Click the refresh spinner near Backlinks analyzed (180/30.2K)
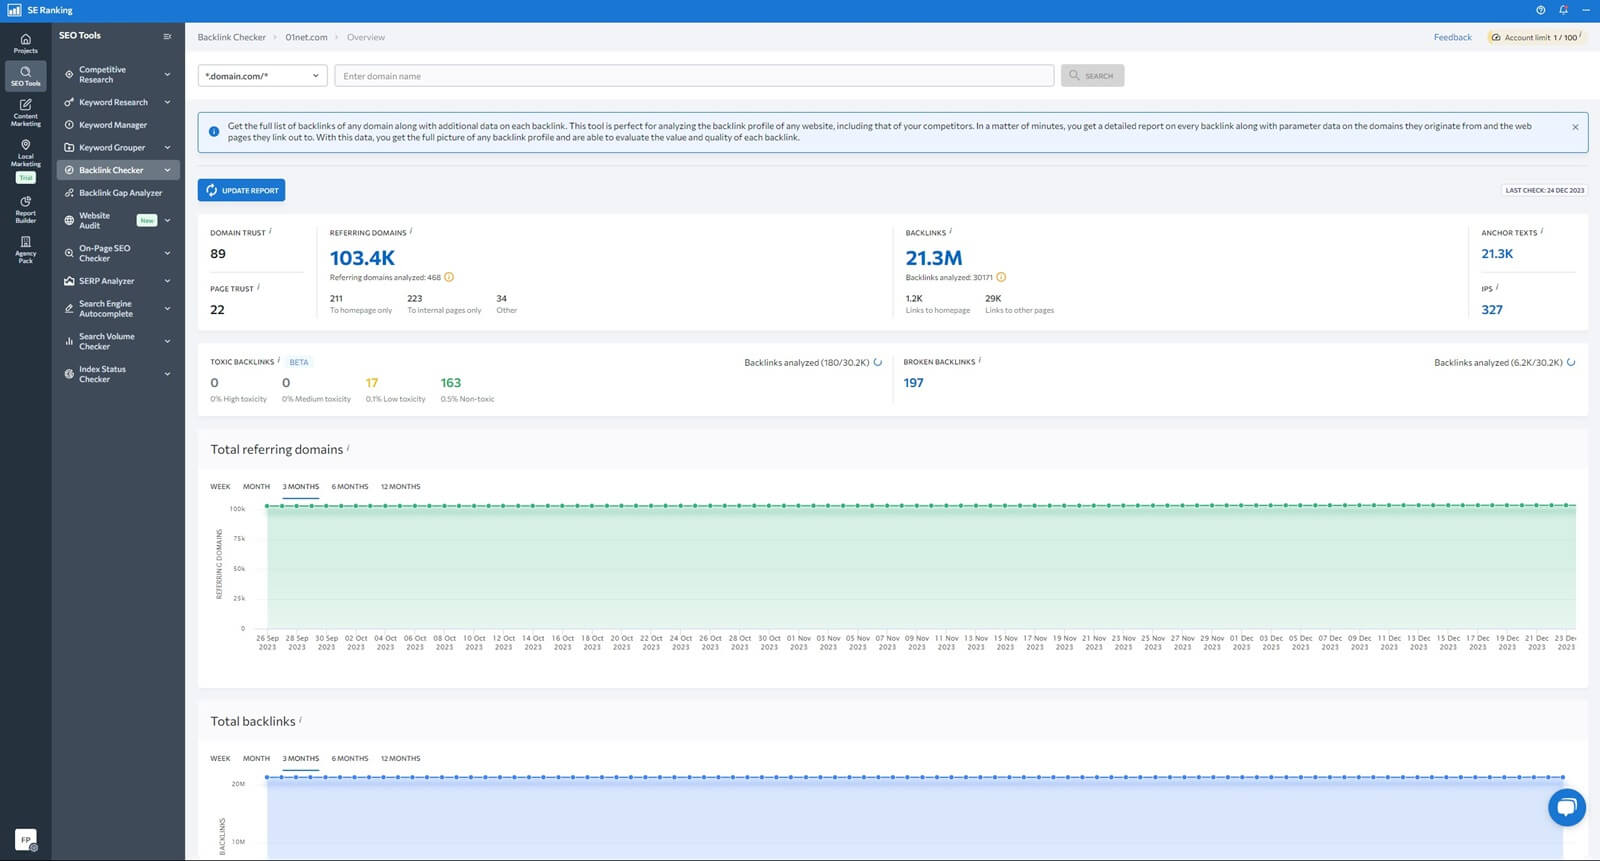Image resolution: width=1600 pixels, height=861 pixels. [x=878, y=362]
